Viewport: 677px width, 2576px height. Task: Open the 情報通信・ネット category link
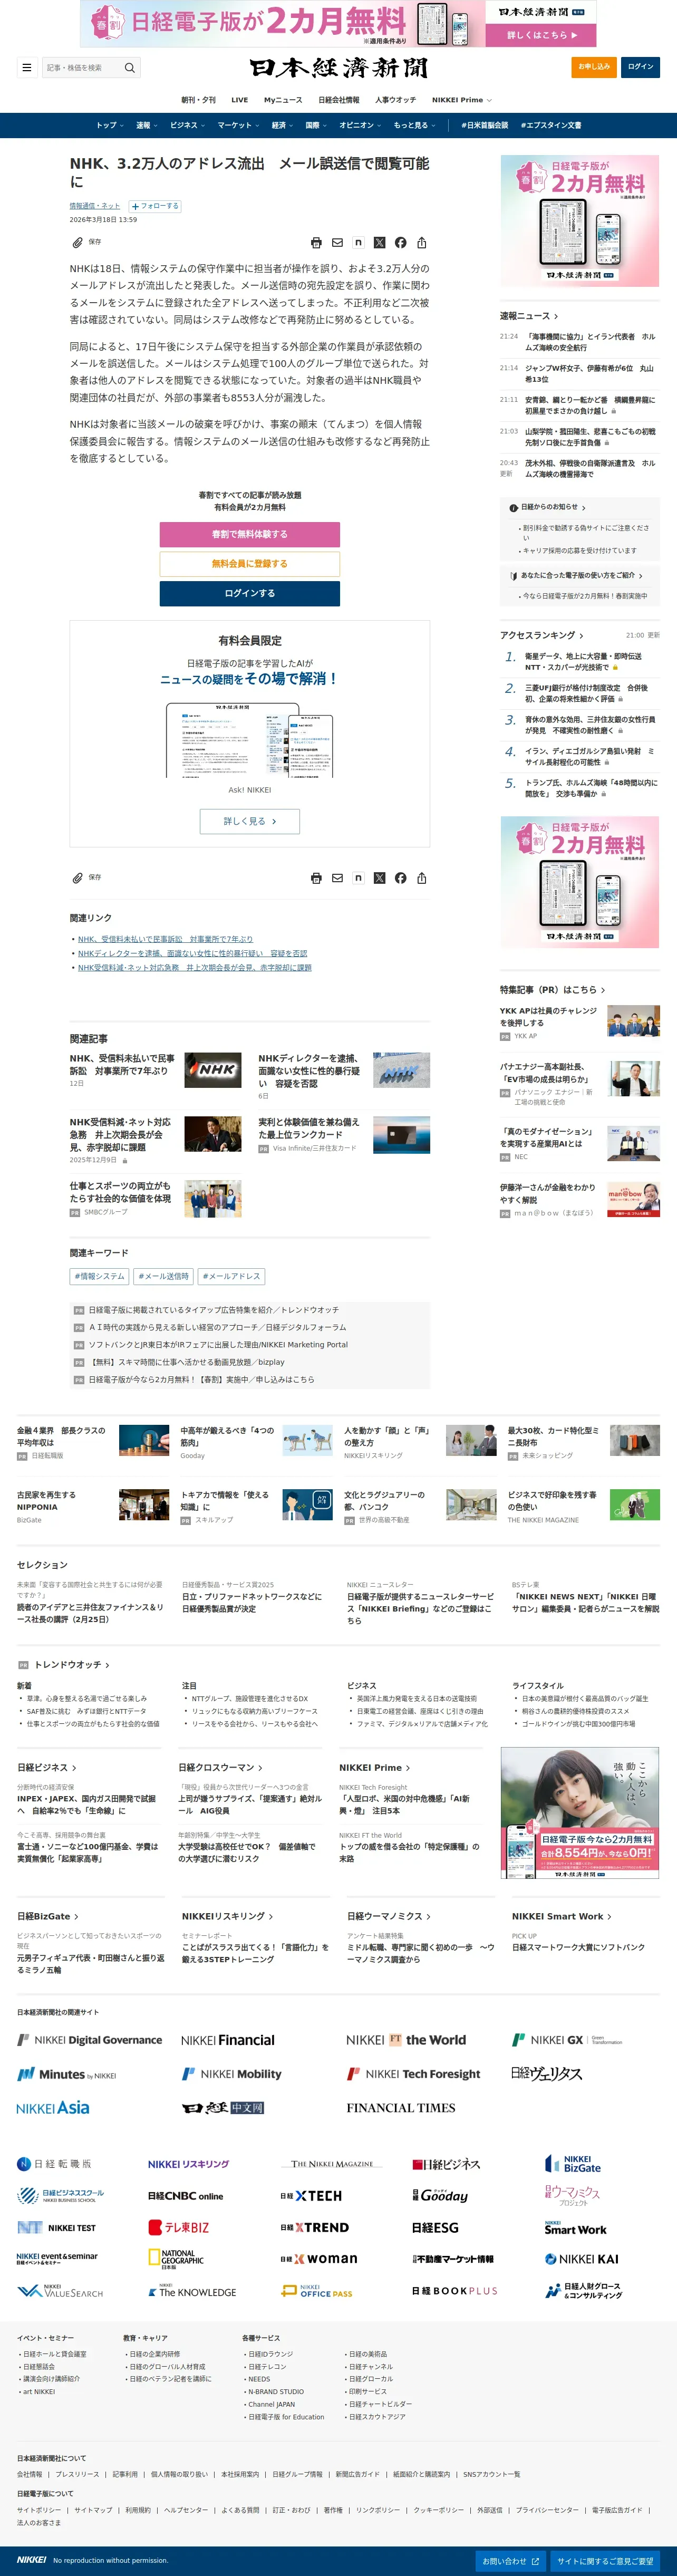tap(95, 206)
